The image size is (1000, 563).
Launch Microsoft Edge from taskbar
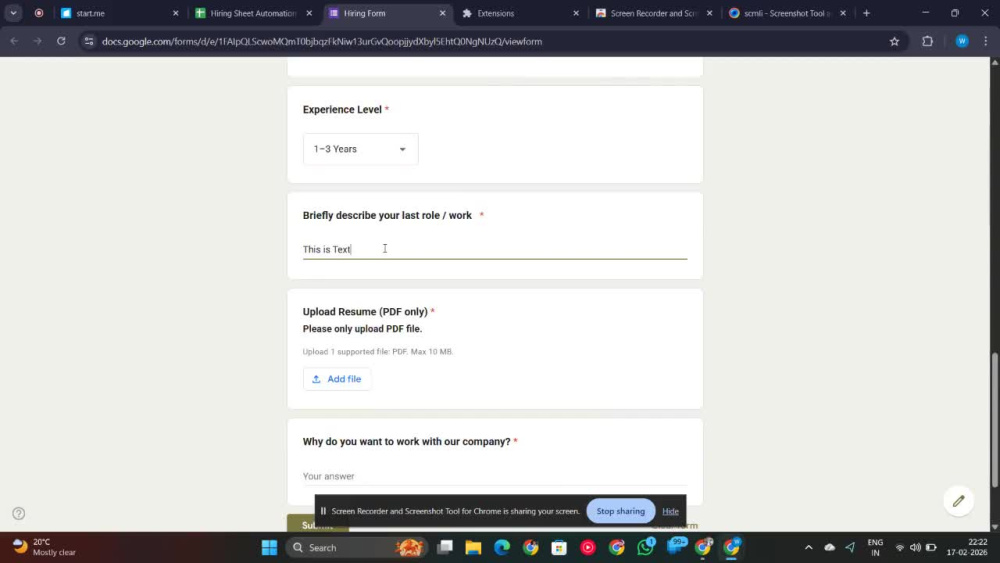click(502, 547)
